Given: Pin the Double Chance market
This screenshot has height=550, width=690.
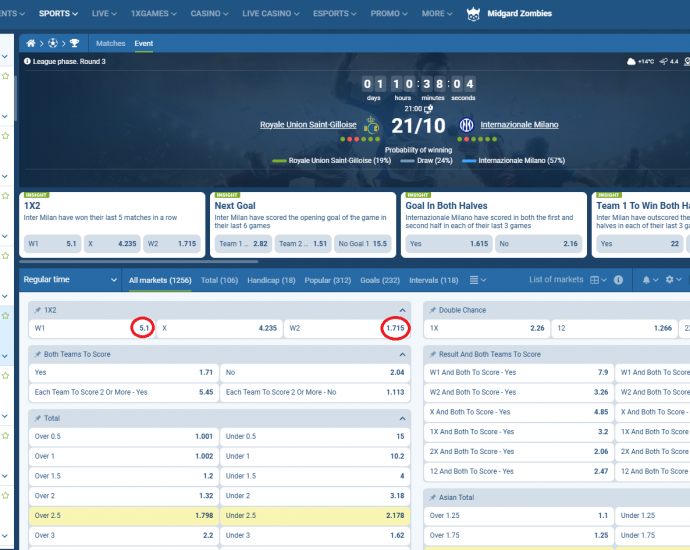Looking at the screenshot, I should click(433, 310).
